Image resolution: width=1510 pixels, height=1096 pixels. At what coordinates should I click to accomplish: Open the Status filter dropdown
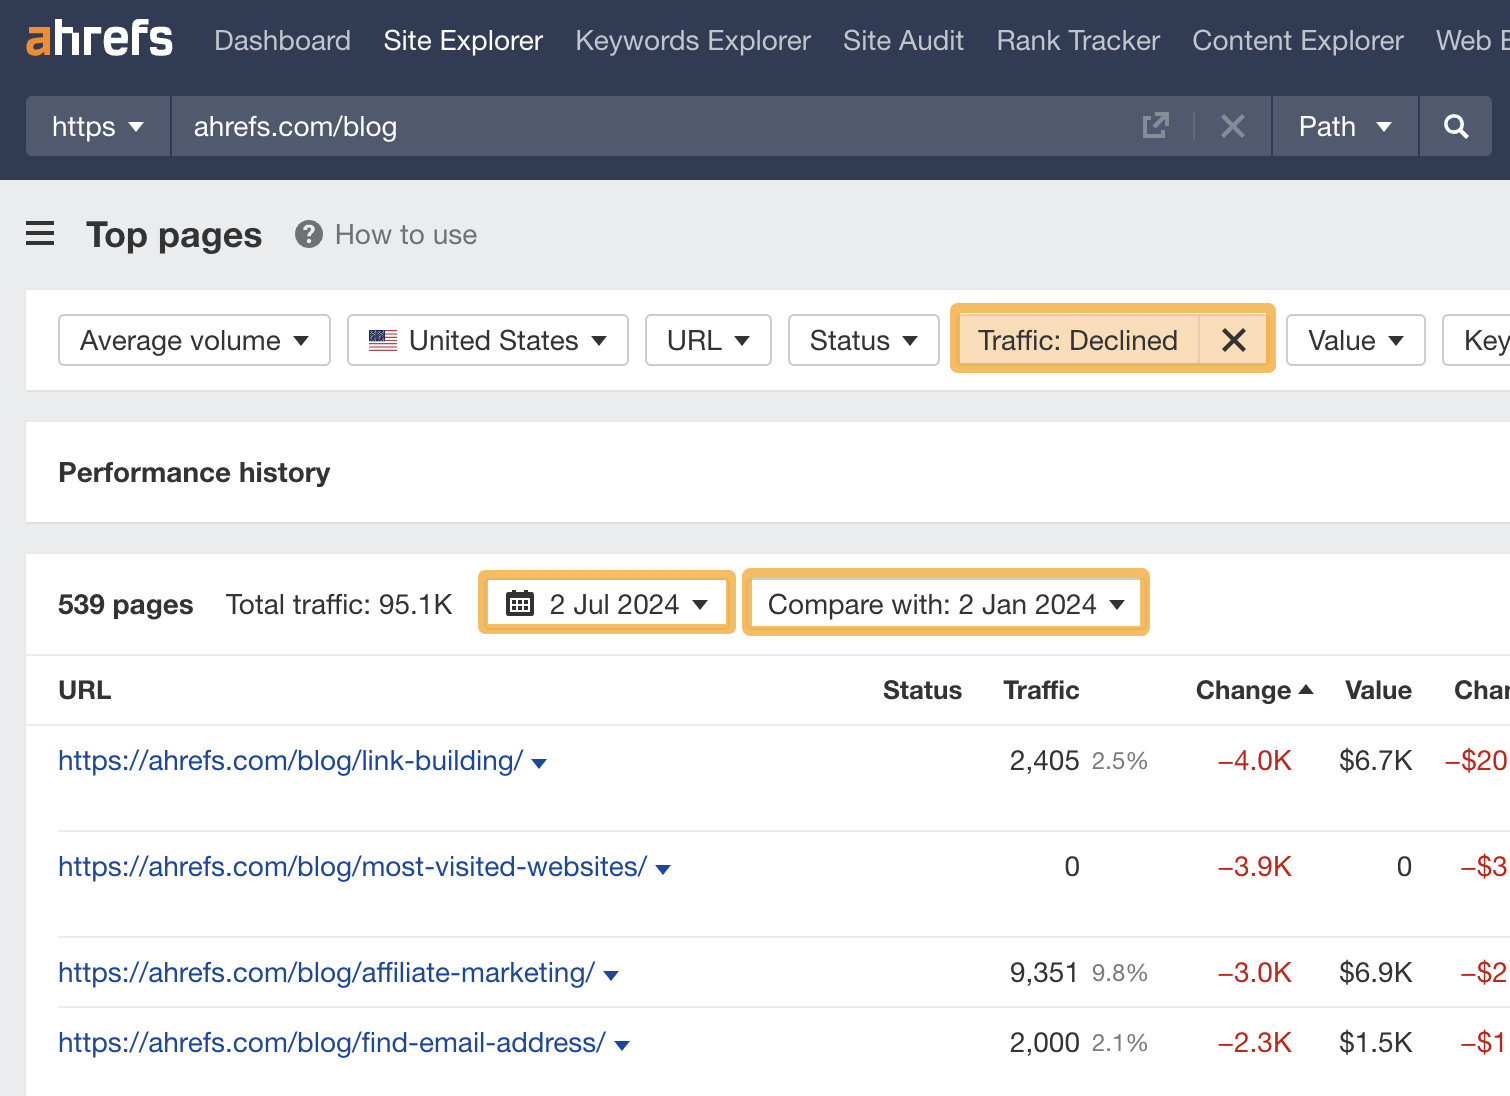coord(862,340)
